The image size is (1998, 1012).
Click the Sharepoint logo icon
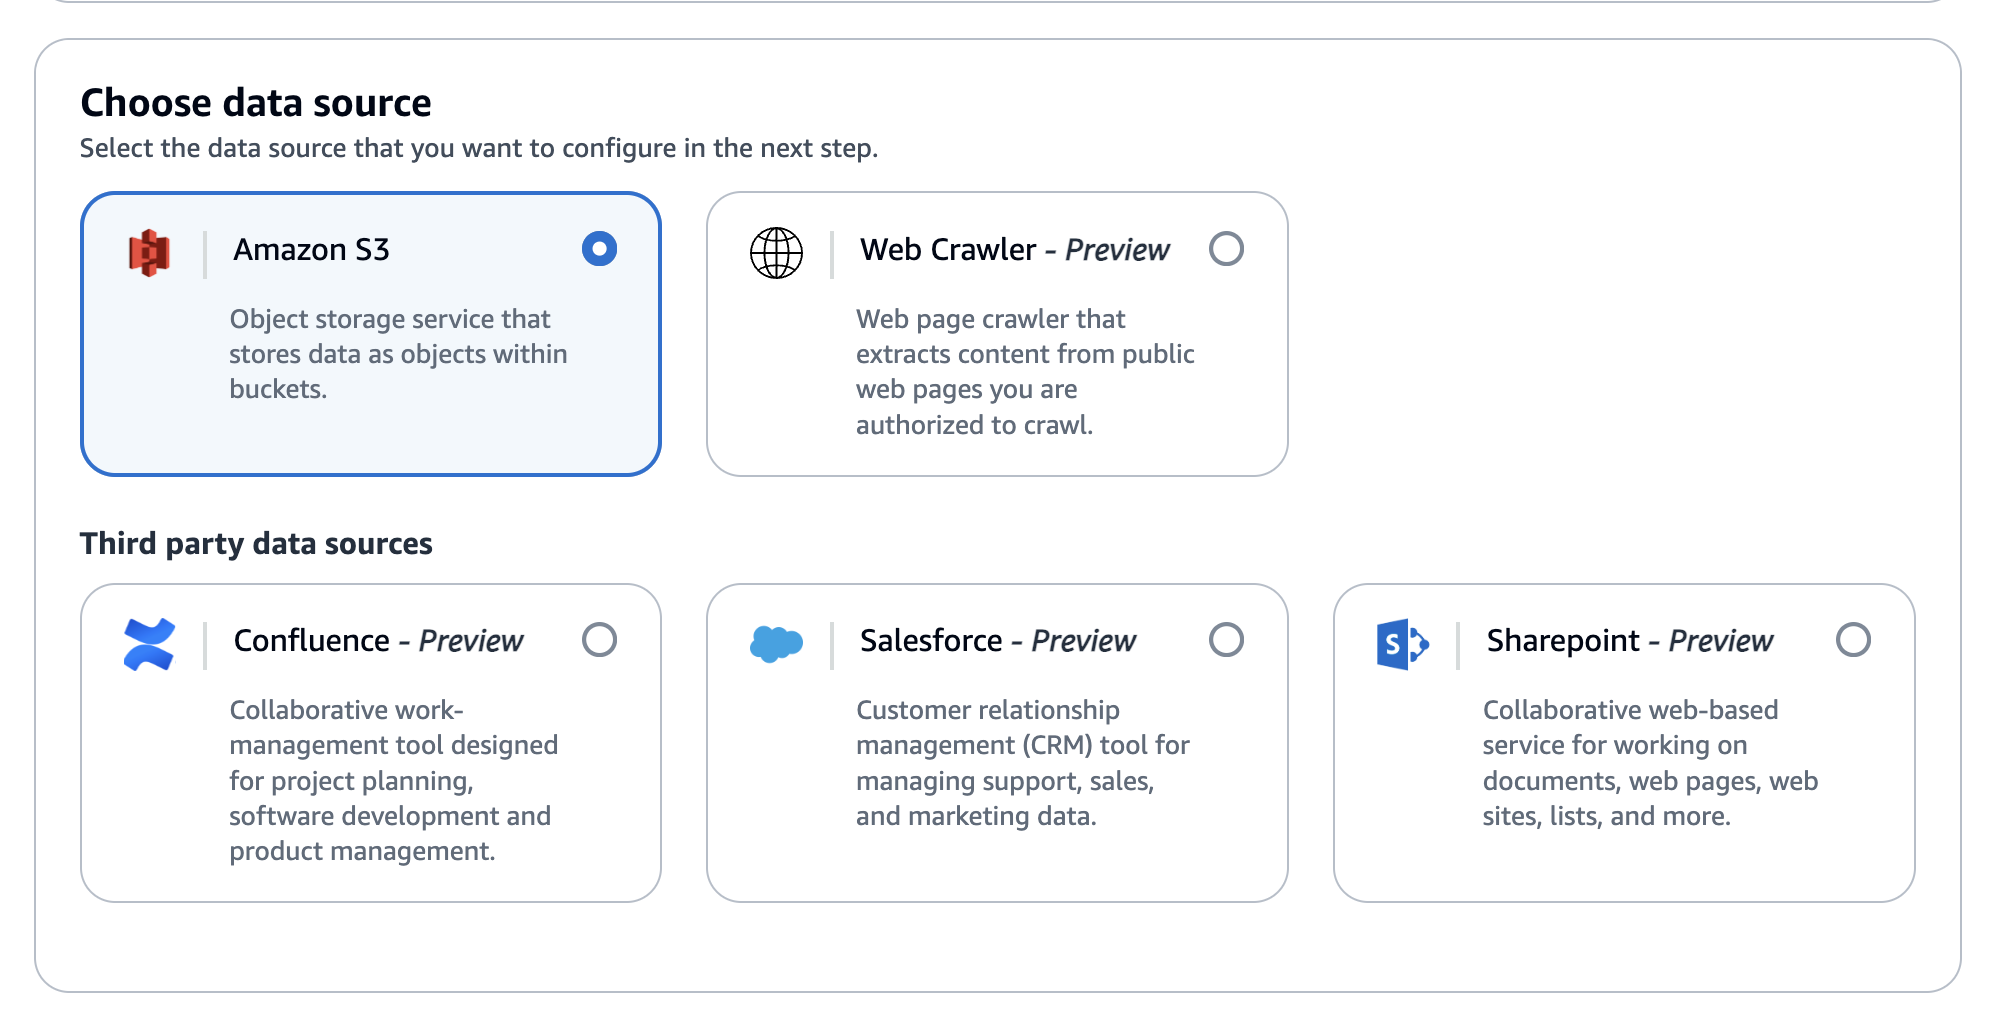[x=1403, y=644]
